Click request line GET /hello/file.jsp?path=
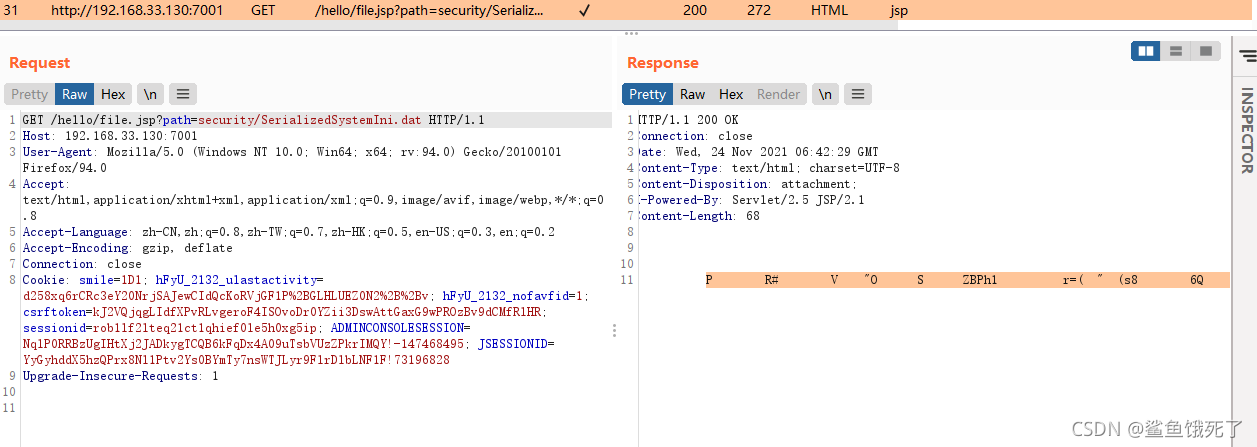The width and height of the screenshot is (1257, 447). pyautogui.click(x=253, y=120)
